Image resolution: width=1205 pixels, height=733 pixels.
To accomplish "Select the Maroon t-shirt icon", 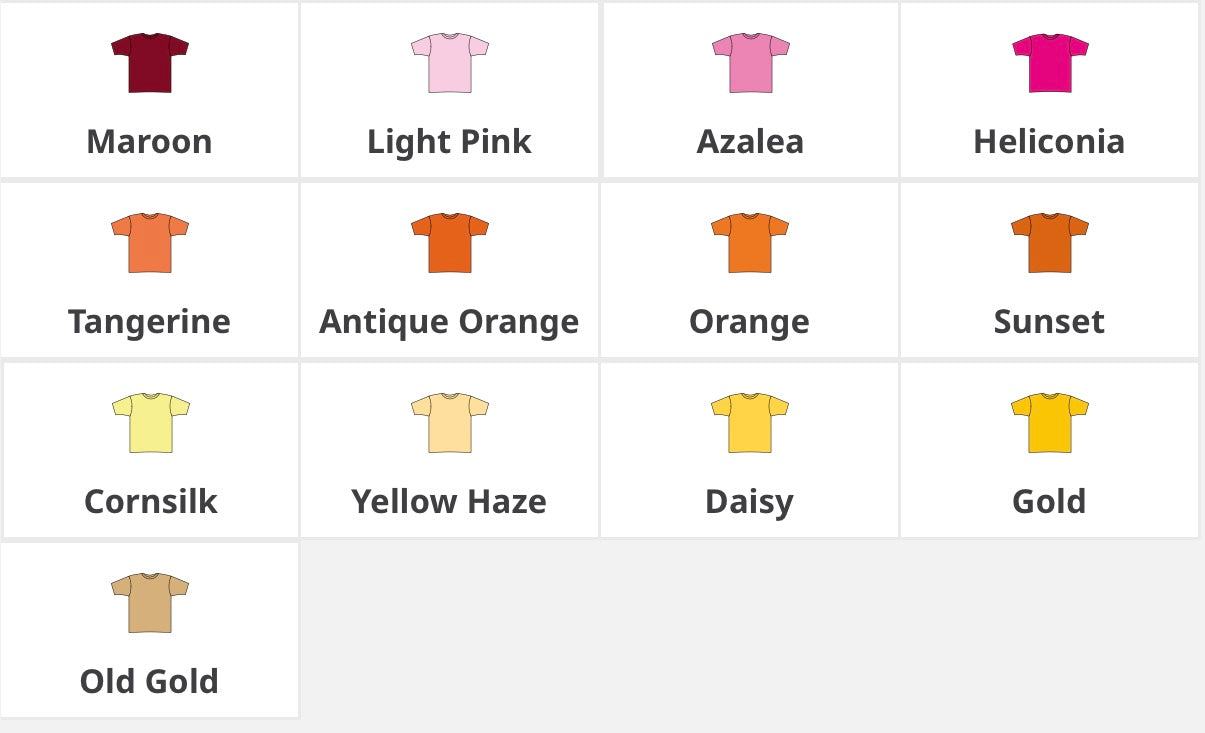I will tap(150, 63).
